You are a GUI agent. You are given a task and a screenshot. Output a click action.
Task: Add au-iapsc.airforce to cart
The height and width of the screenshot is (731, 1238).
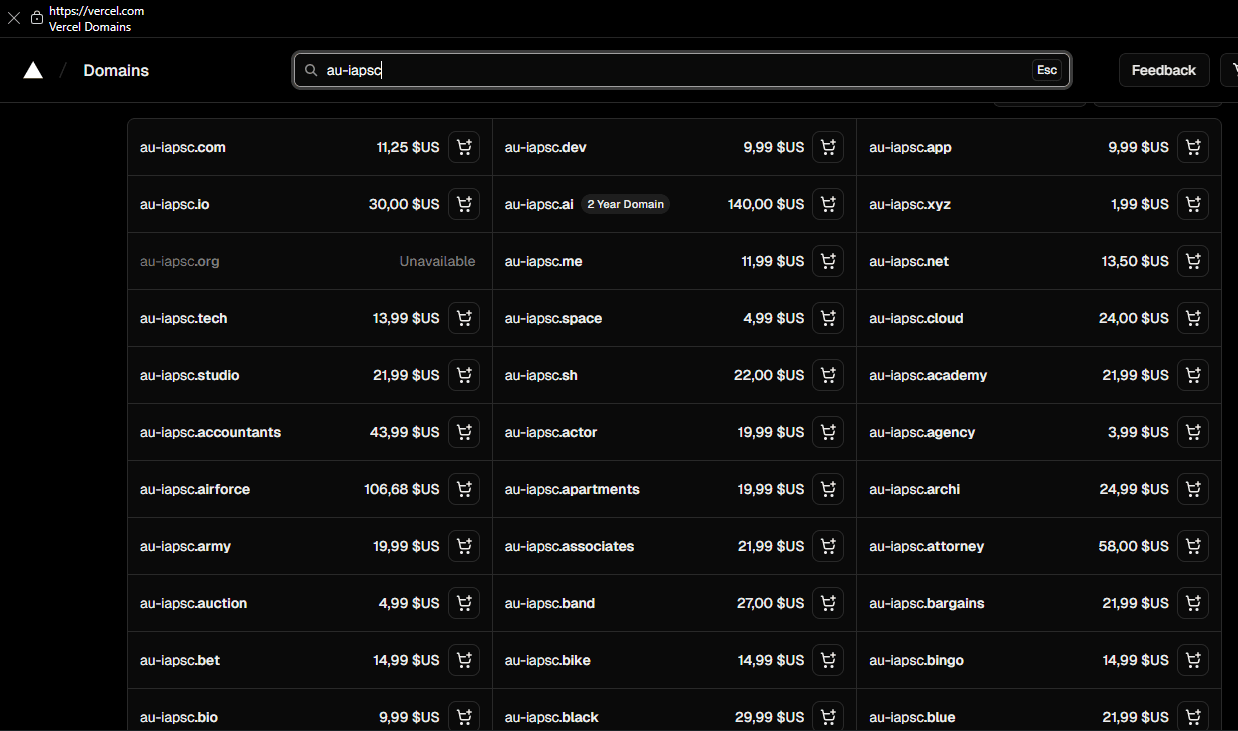click(464, 490)
